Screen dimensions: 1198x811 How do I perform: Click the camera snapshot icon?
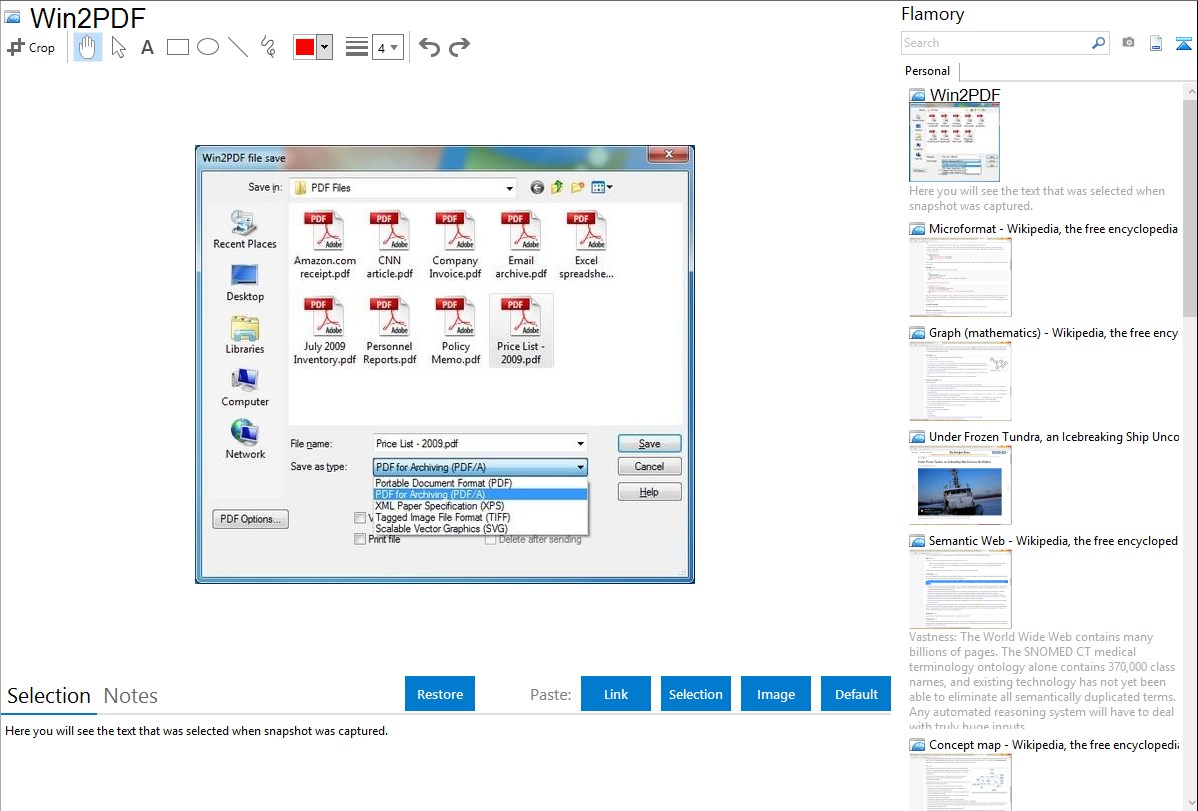1128,43
